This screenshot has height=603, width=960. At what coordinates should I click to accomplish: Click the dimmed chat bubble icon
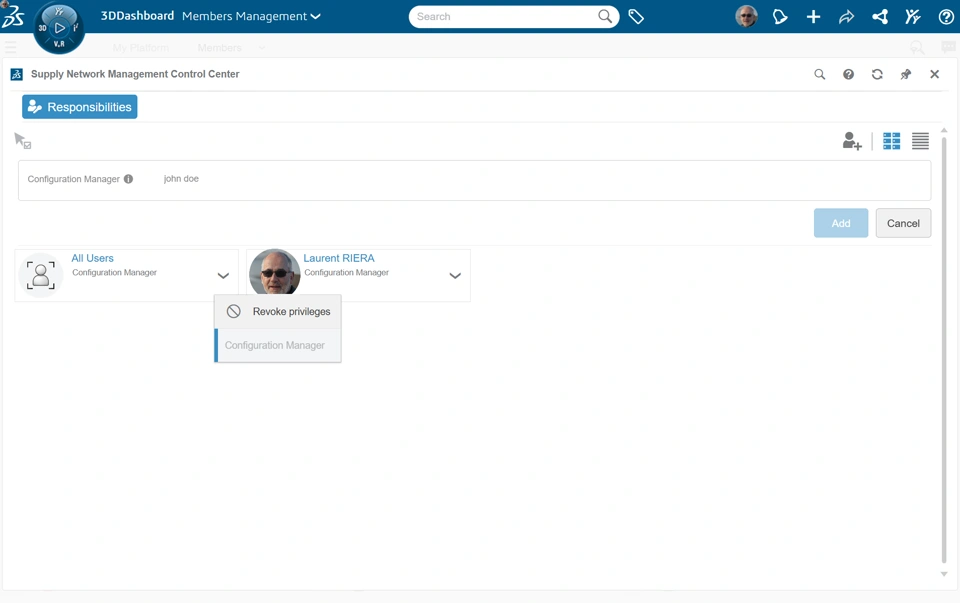click(x=948, y=47)
